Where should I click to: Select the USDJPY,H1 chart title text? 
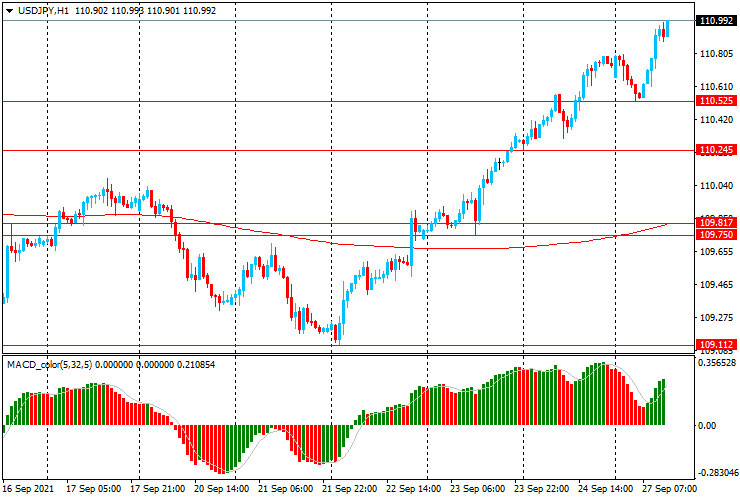coord(43,10)
